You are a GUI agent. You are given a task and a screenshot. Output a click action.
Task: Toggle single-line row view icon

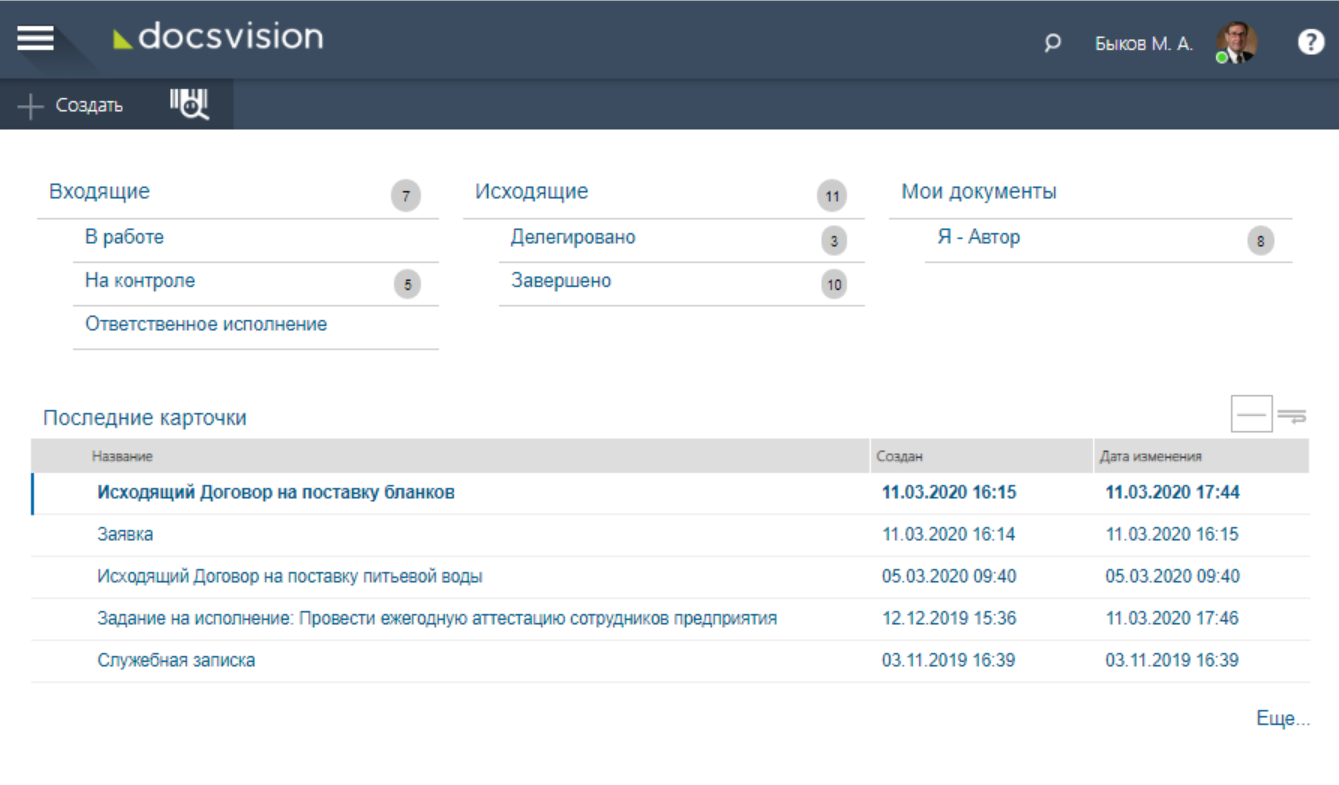click(1251, 413)
